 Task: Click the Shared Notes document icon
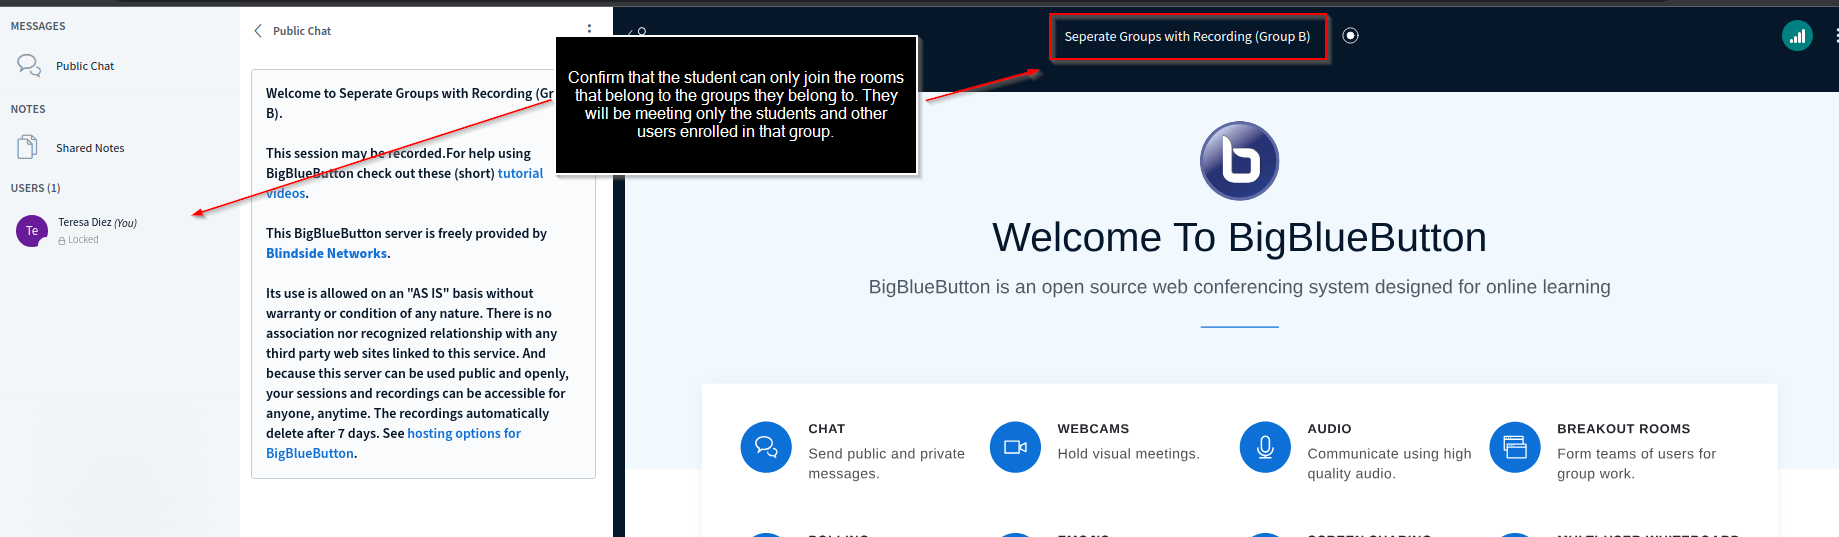pyautogui.click(x=28, y=148)
